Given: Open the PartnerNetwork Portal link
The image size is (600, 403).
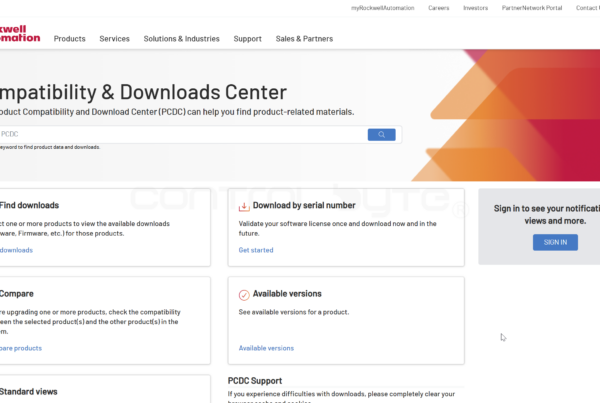Looking at the screenshot, I should 532,8.
